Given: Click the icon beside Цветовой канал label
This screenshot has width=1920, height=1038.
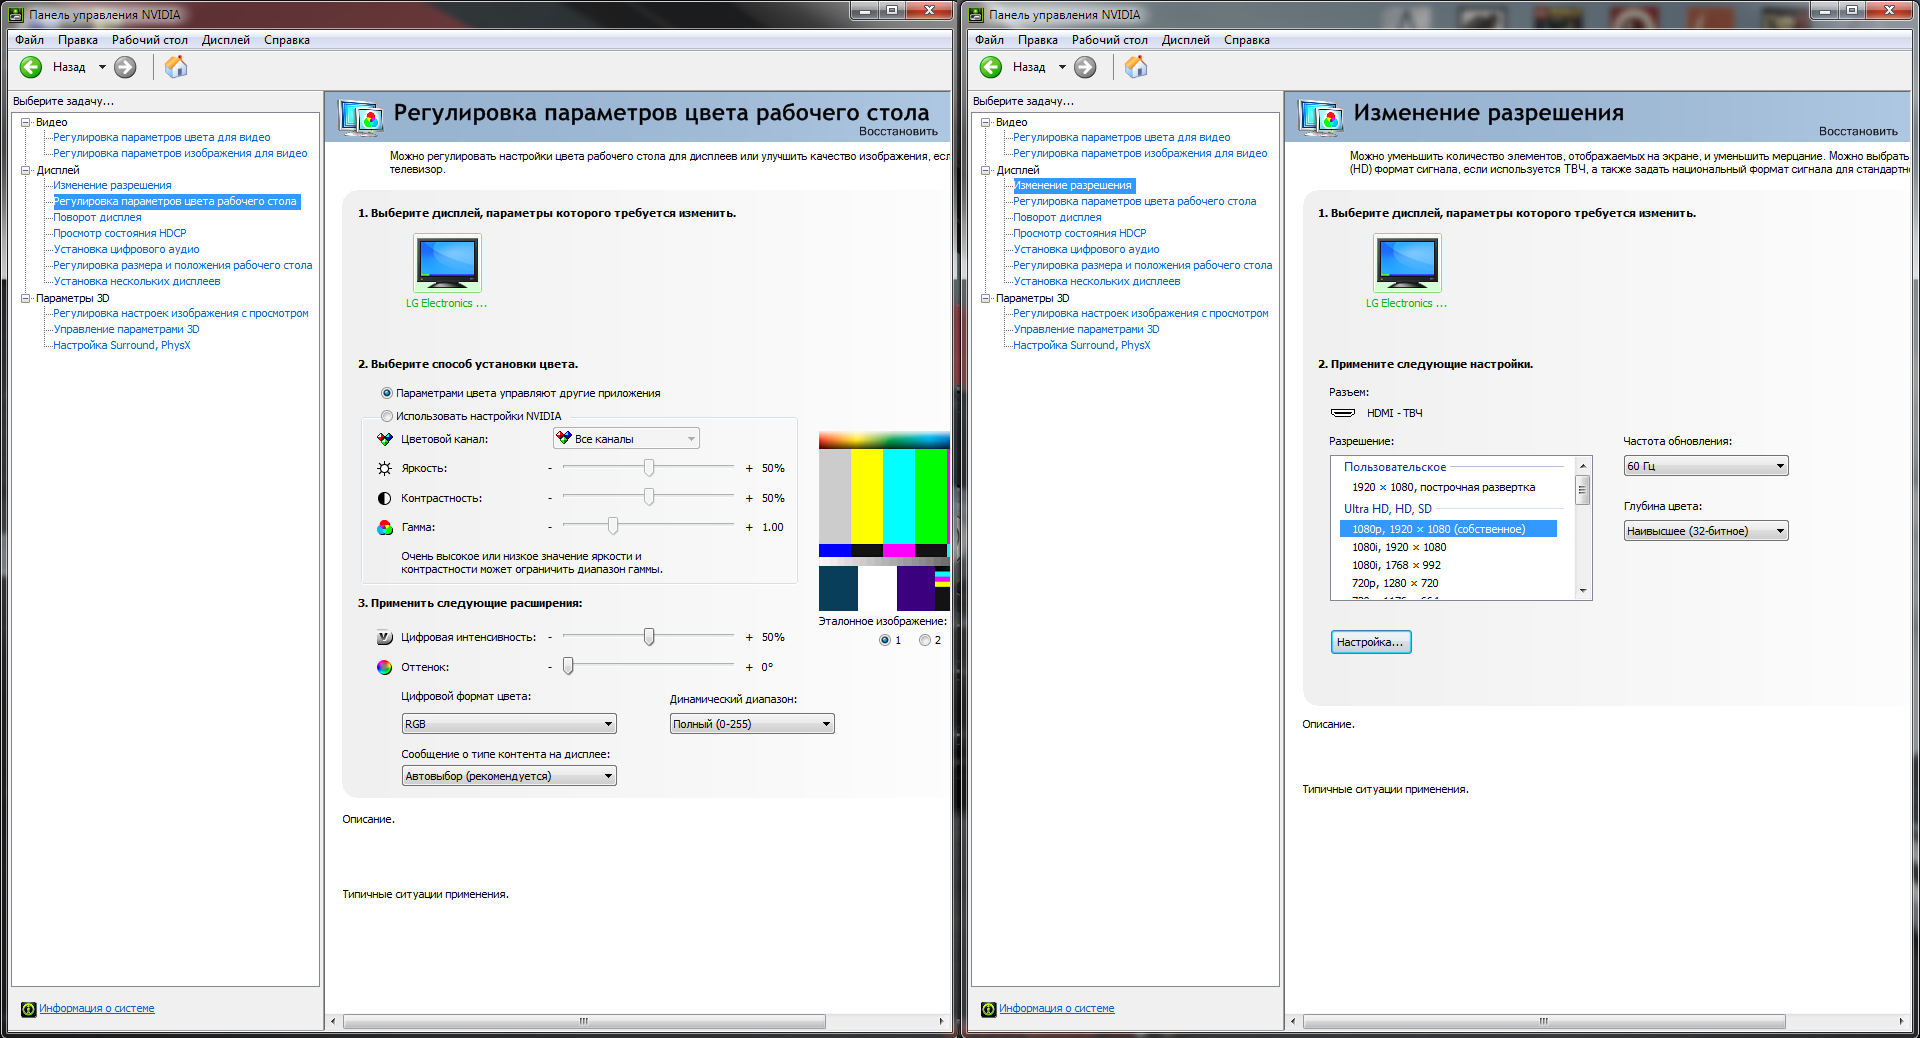Looking at the screenshot, I should (384, 439).
